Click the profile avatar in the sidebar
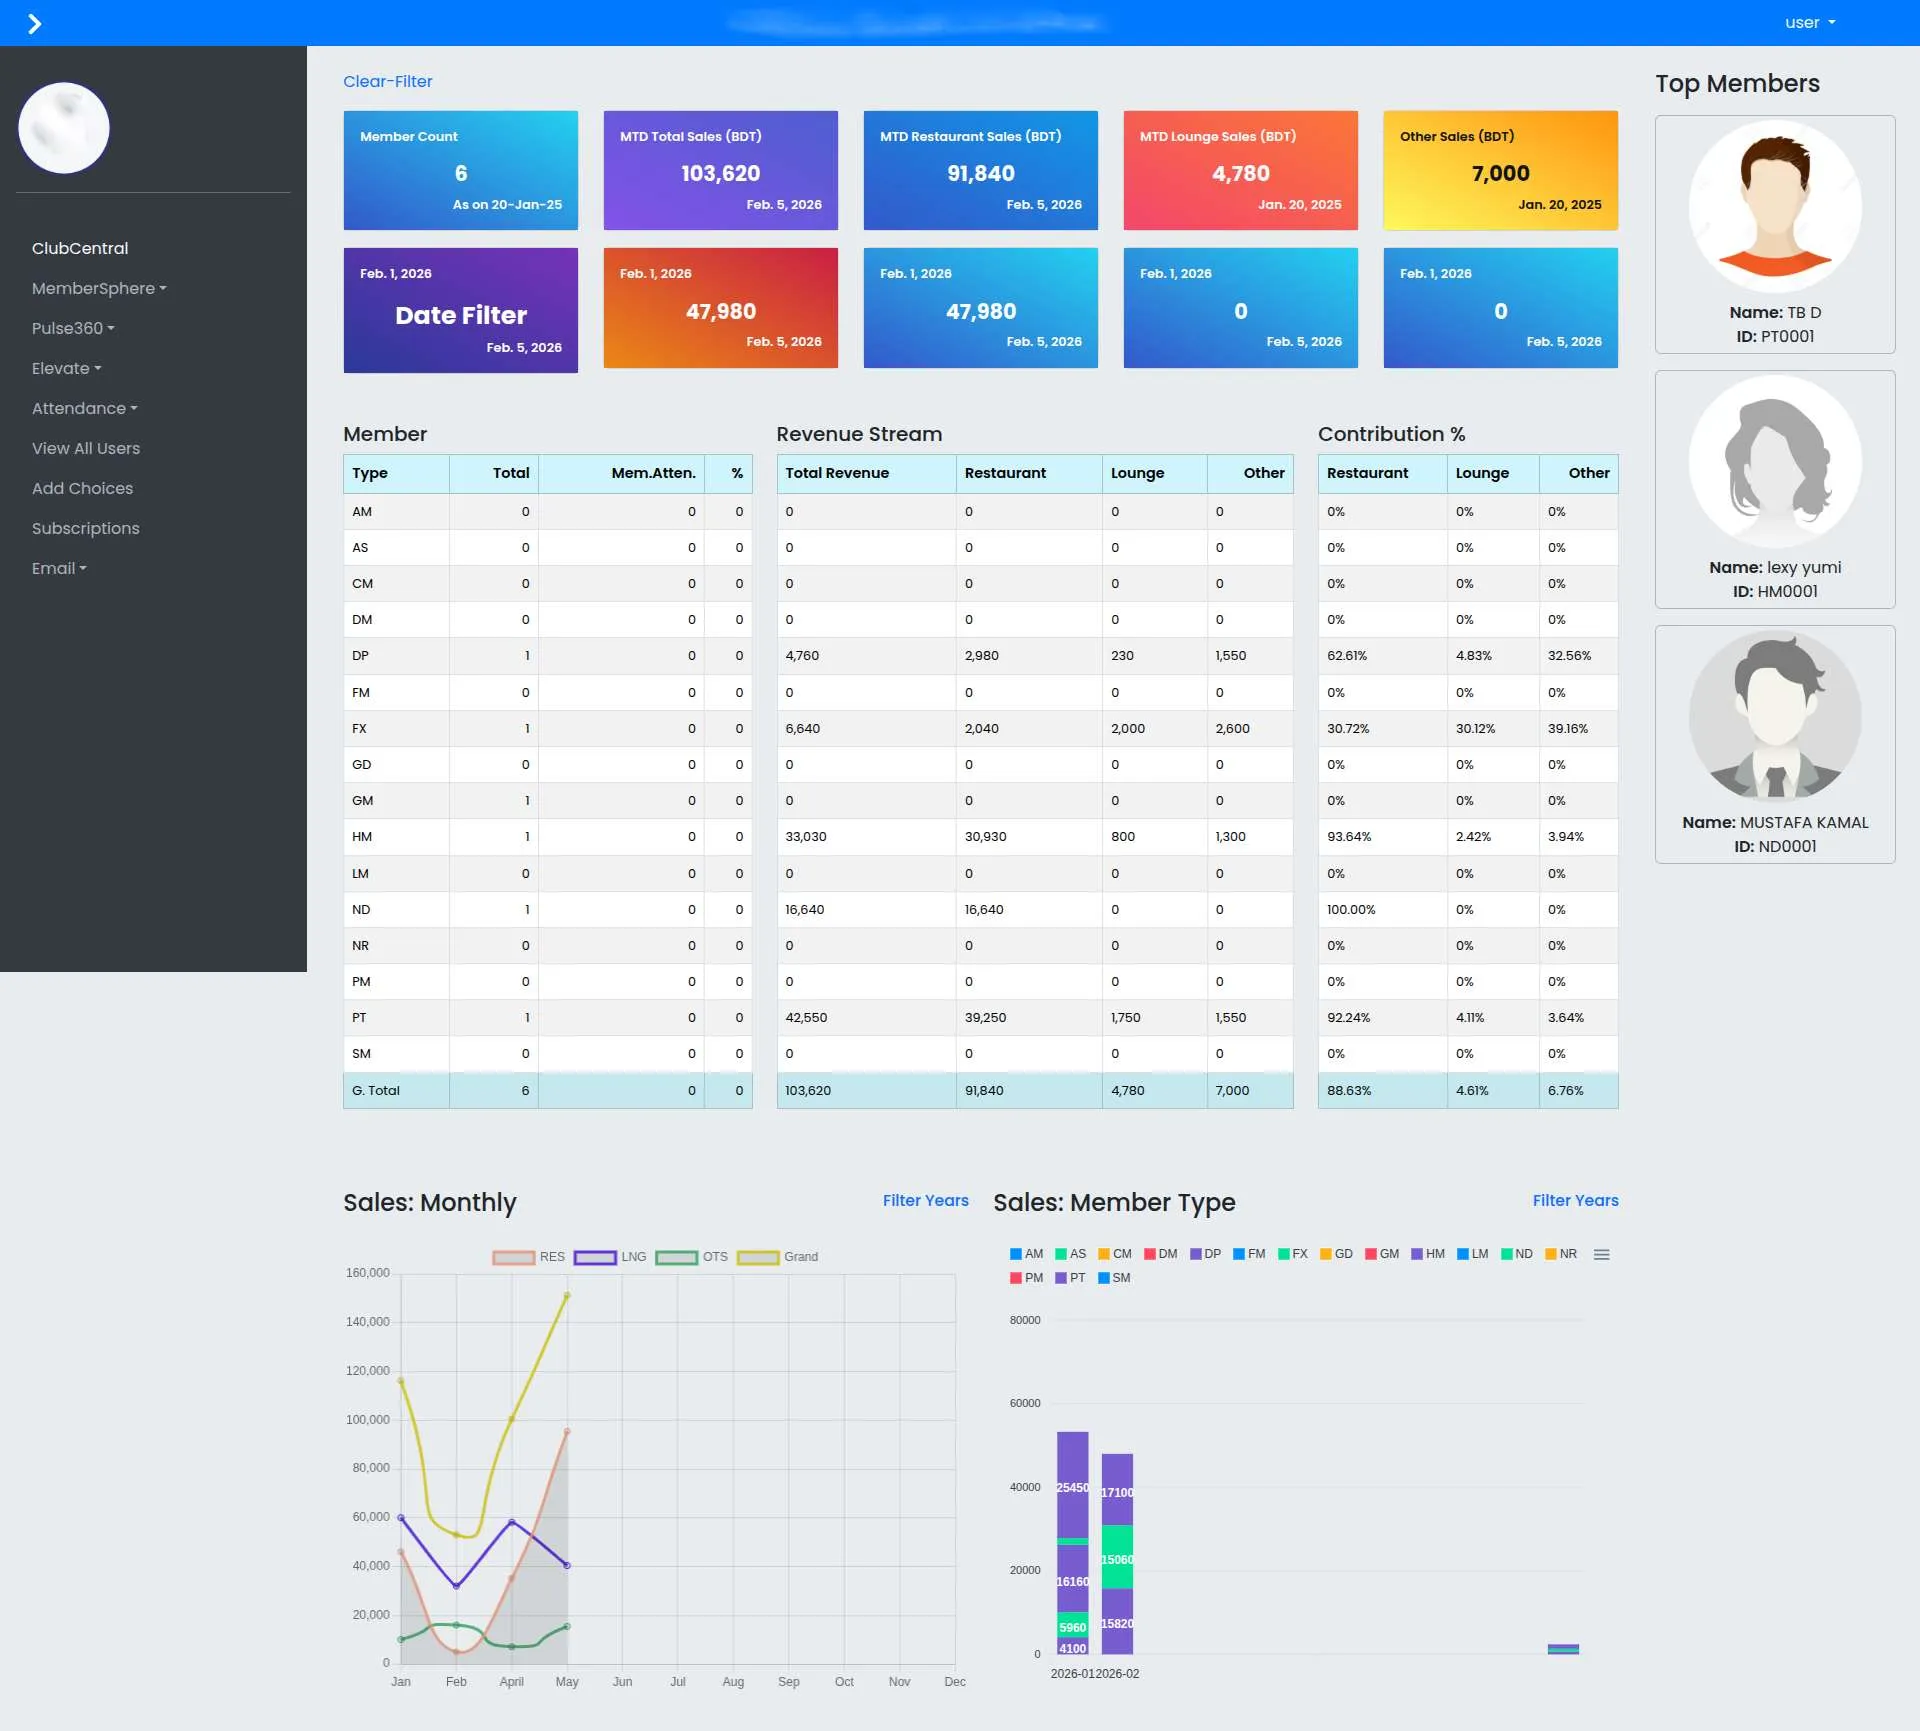 tap(63, 127)
